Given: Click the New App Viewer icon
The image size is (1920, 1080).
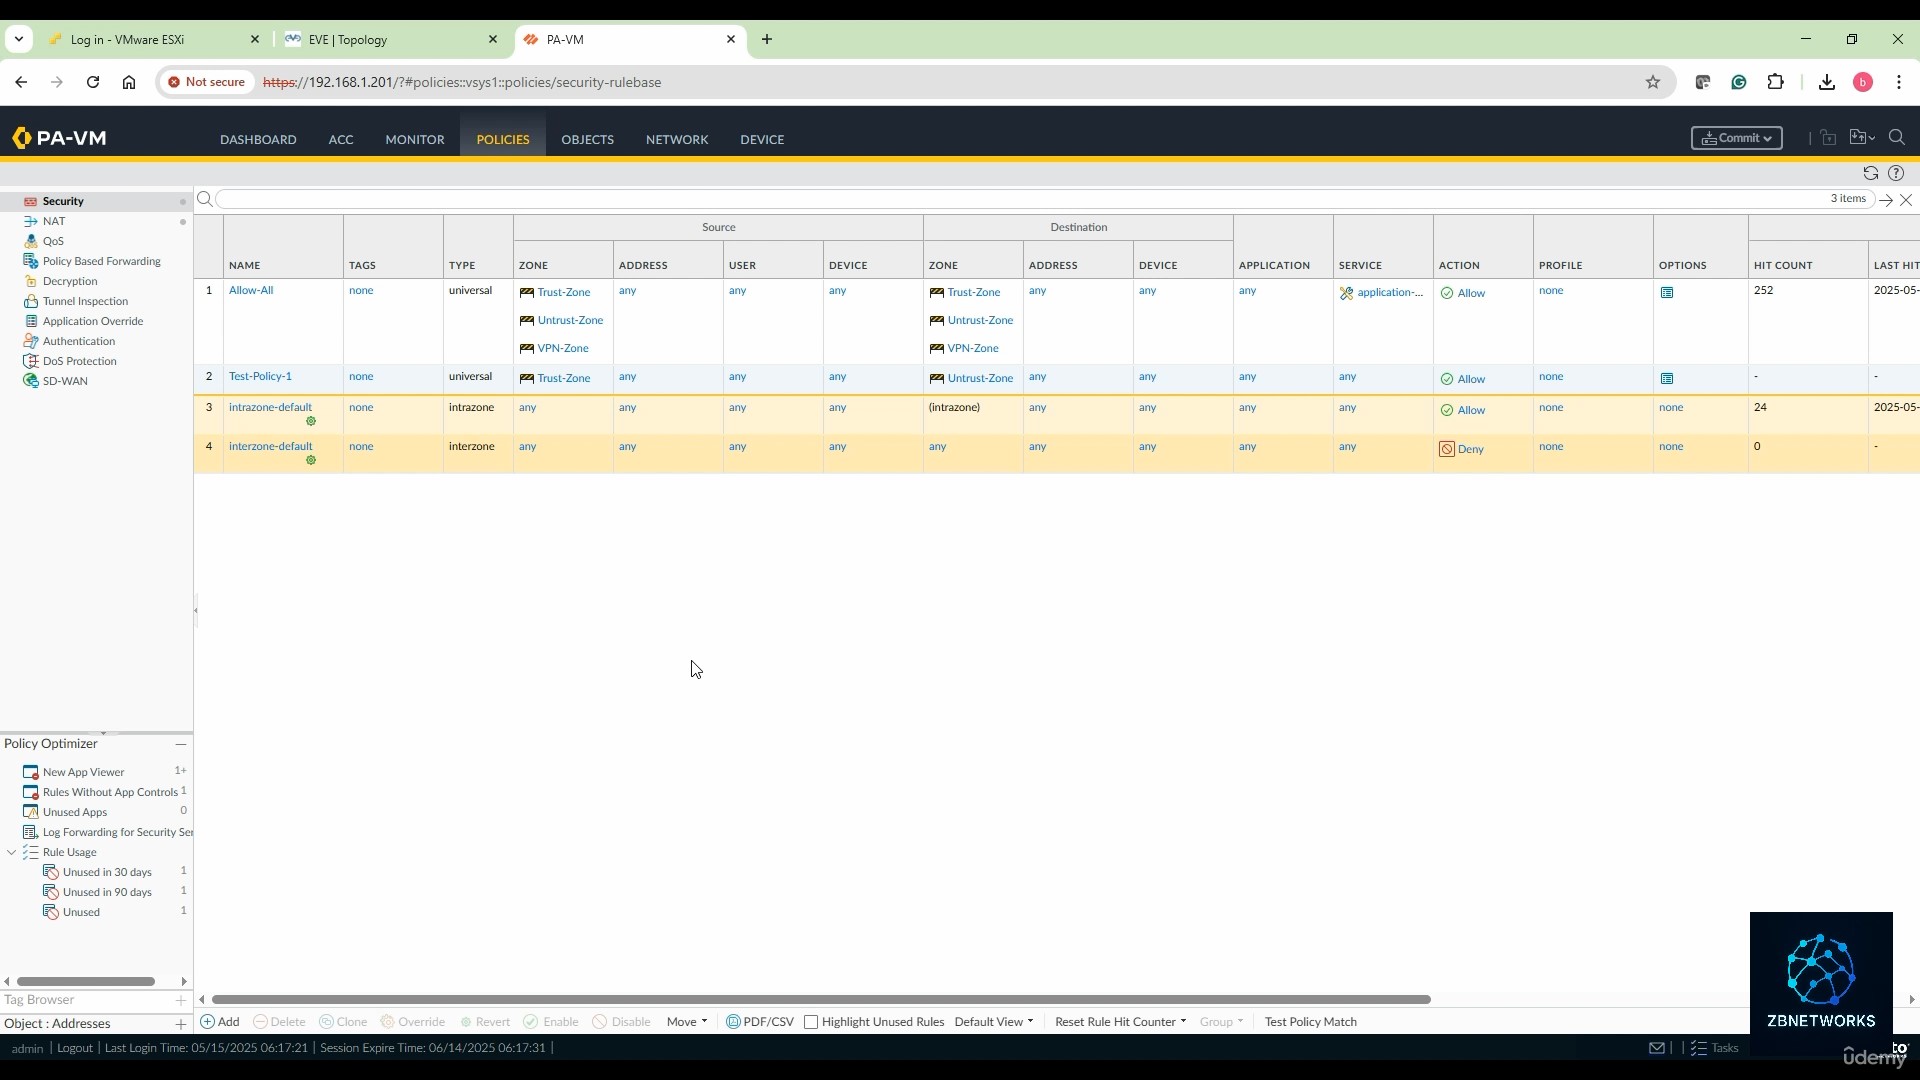Looking at the screenshot, I should pos(31,772).
